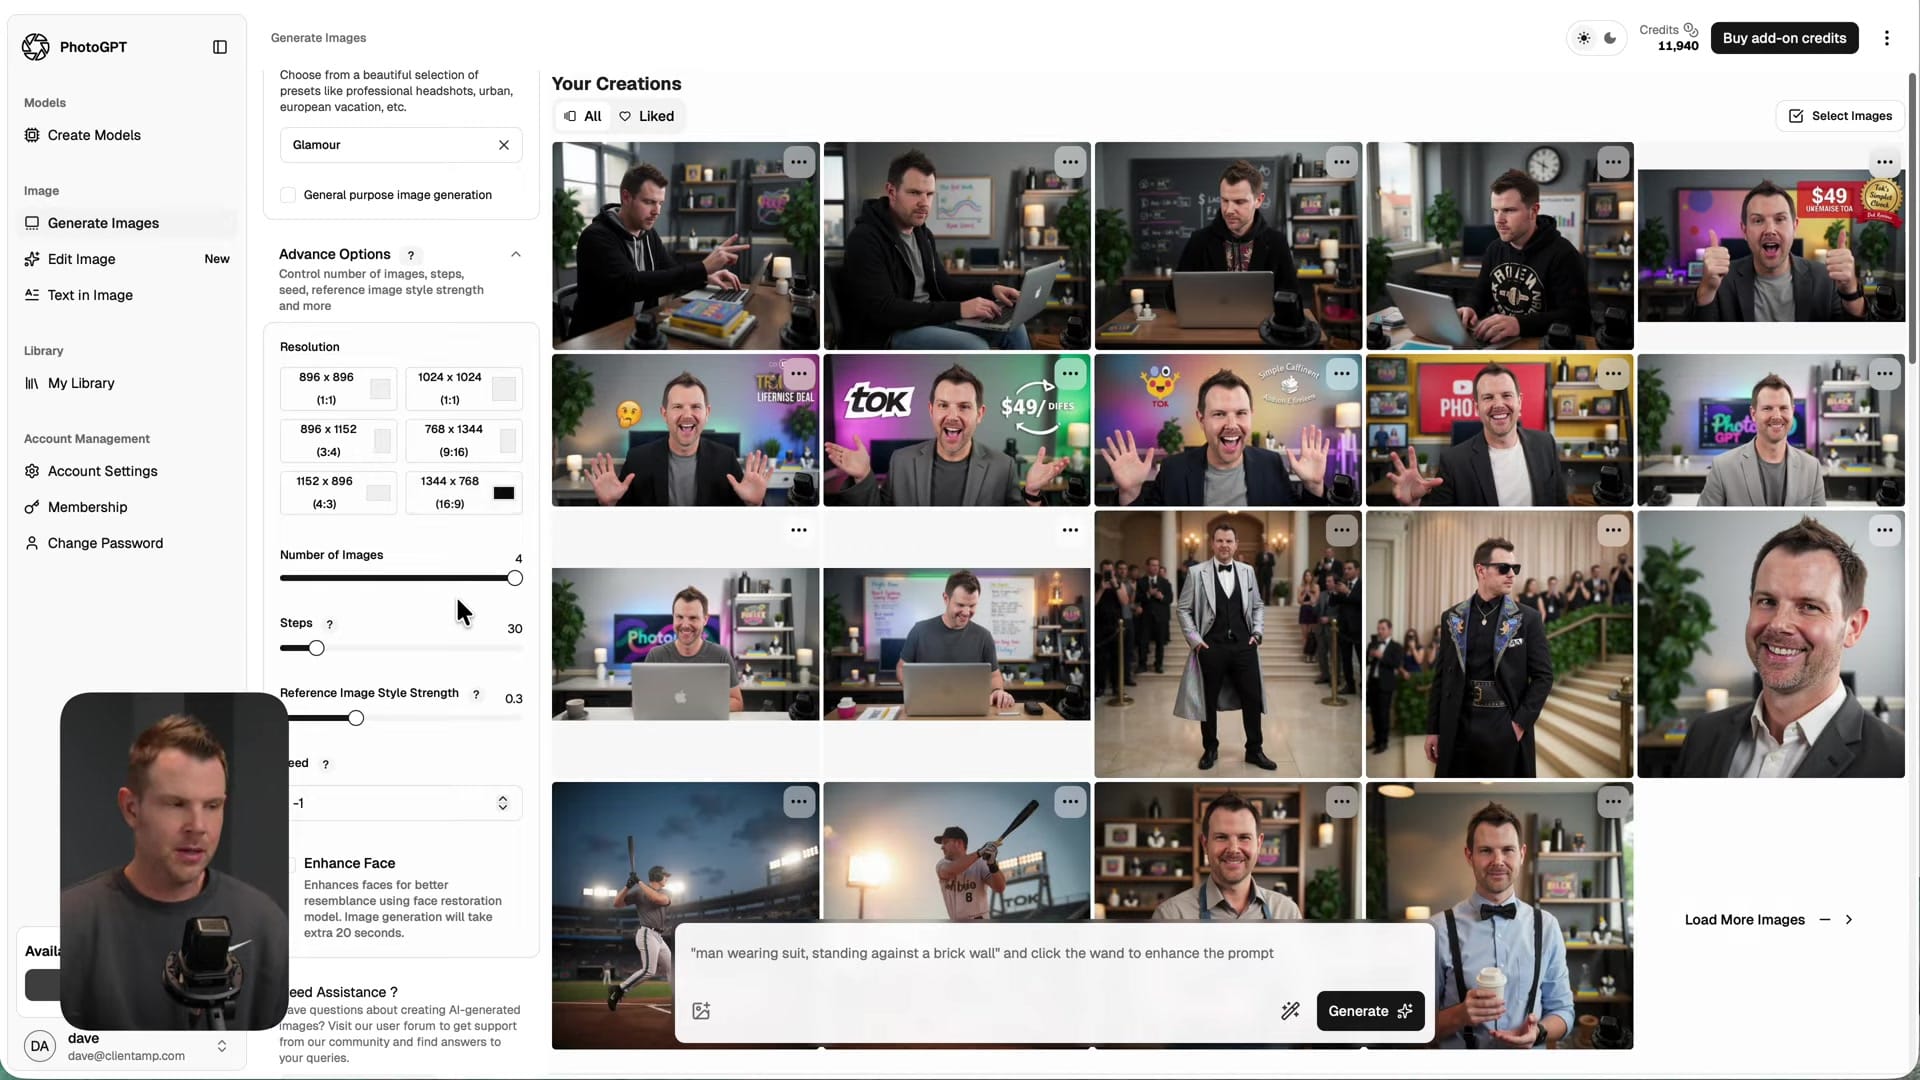Open options menu on tok $49 image
The width and height of the screenshot is (1920, 1080).
tap(1070, 374)
